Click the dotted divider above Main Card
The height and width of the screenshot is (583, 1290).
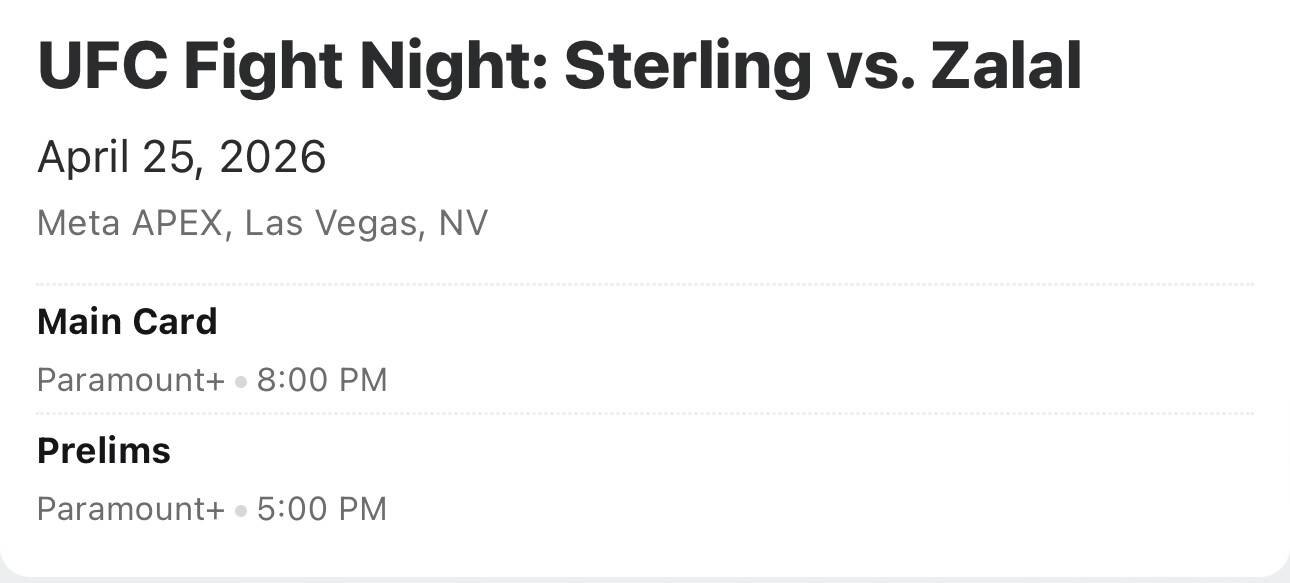[x=645, y=285]
